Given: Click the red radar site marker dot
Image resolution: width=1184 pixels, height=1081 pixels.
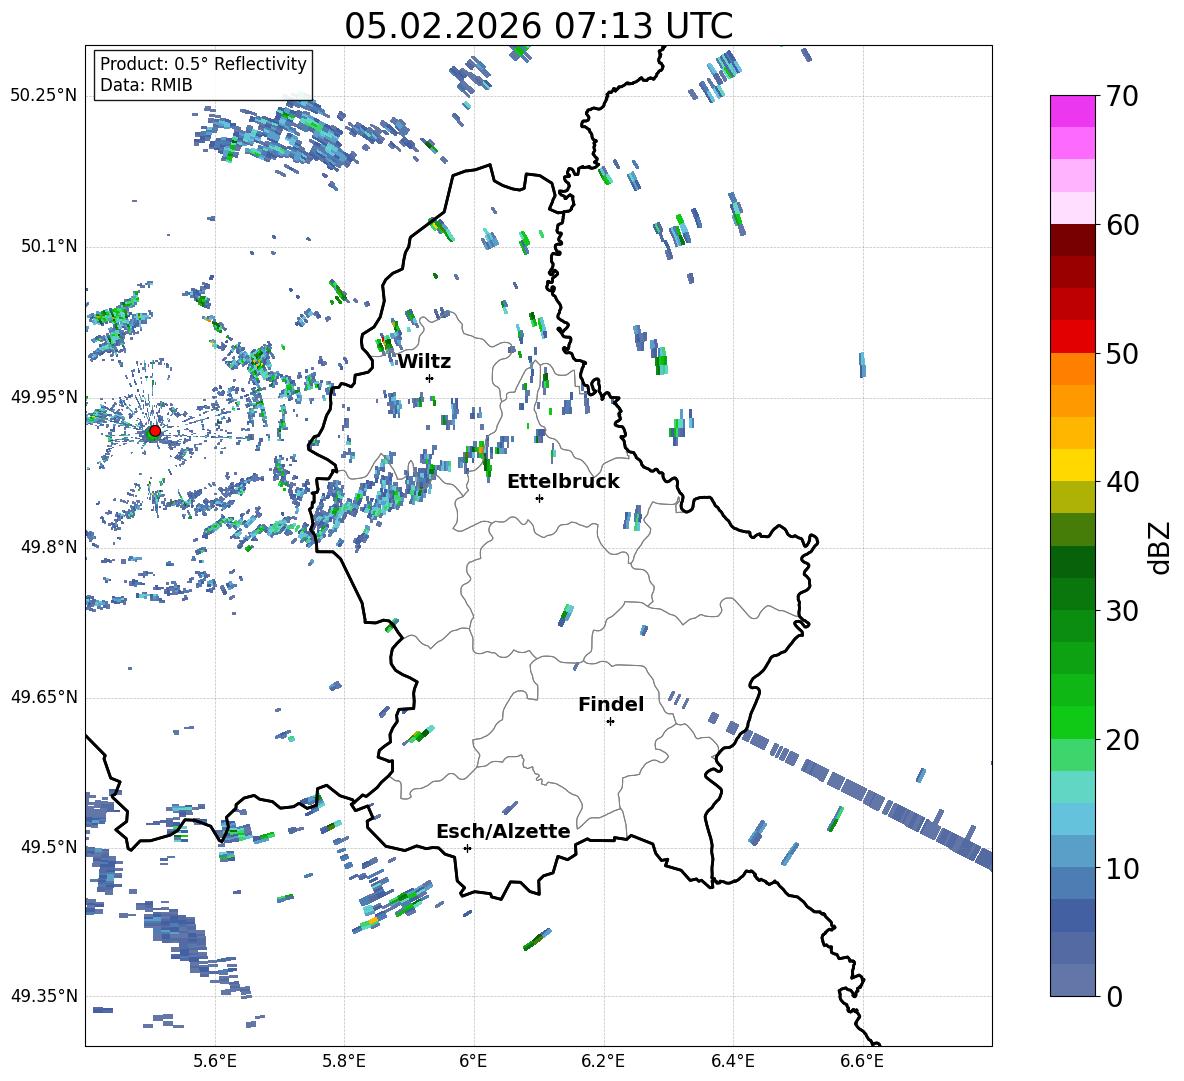Looking at the screenshot, I should [155, 430].
